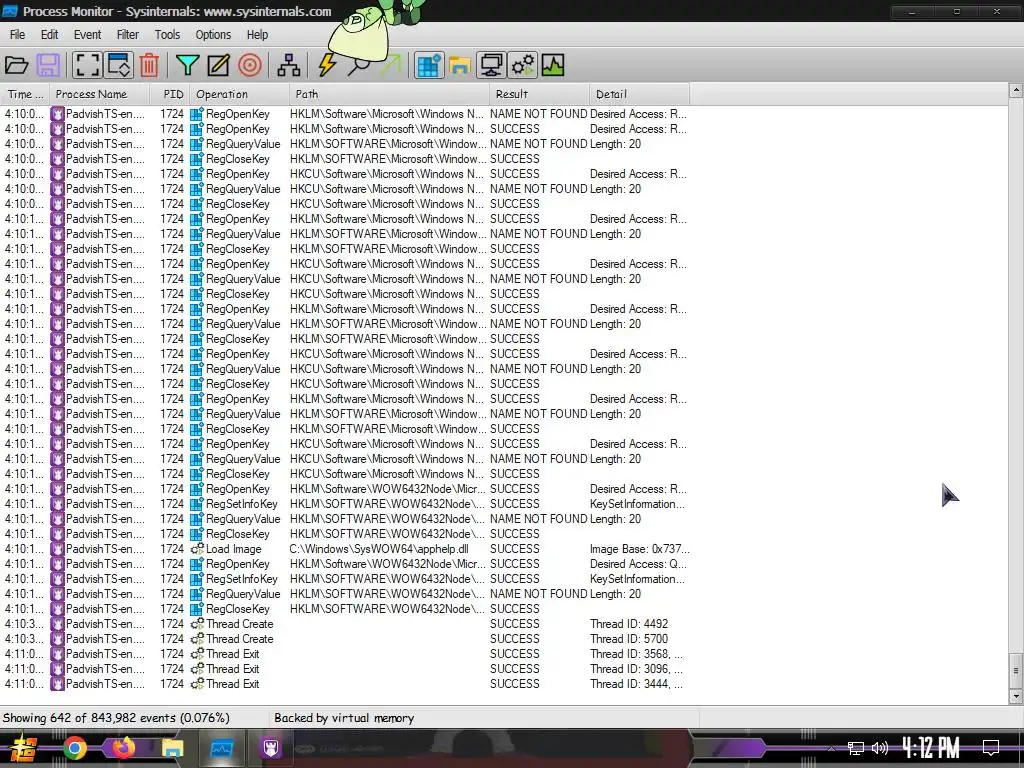Show the Process Tree icon
Viewport: 1024px width, 768px height.
[x=289, y=65]
